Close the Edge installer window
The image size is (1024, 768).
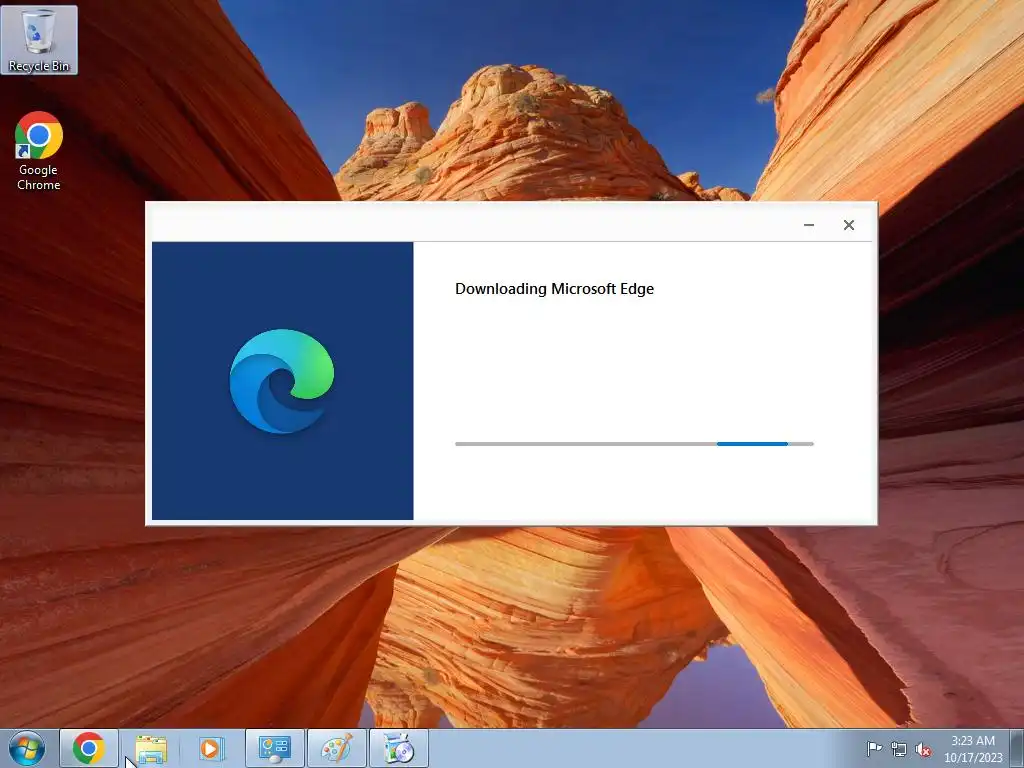849,225
